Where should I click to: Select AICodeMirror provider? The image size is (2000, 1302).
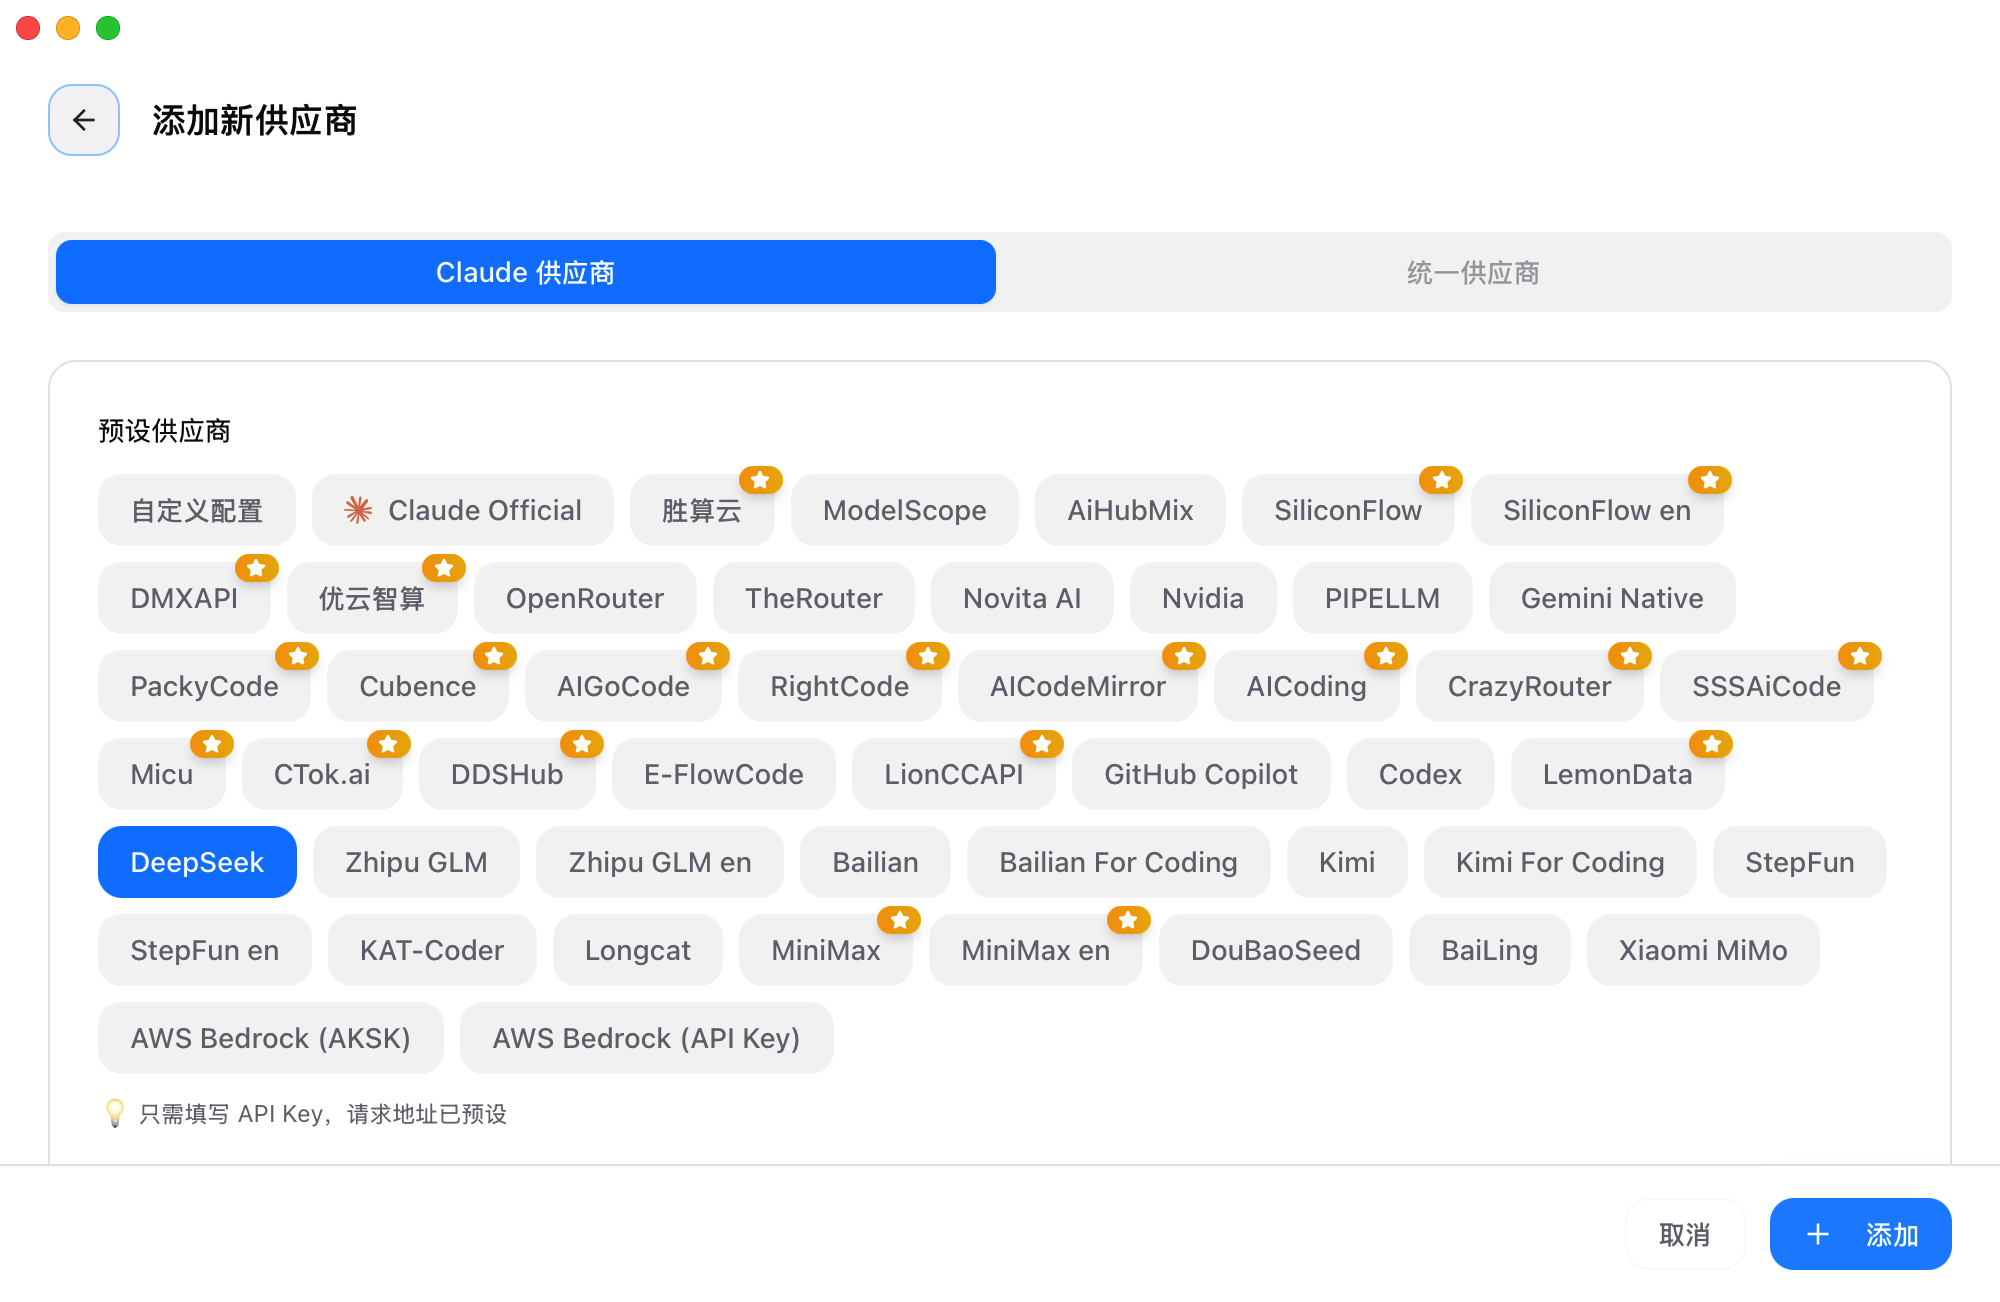point(1078,686)
